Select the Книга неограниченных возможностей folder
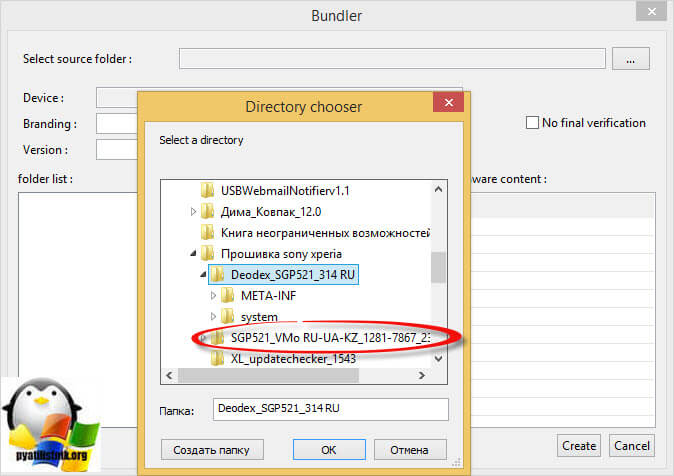This screenshot has width=674, height=476. 325,233
